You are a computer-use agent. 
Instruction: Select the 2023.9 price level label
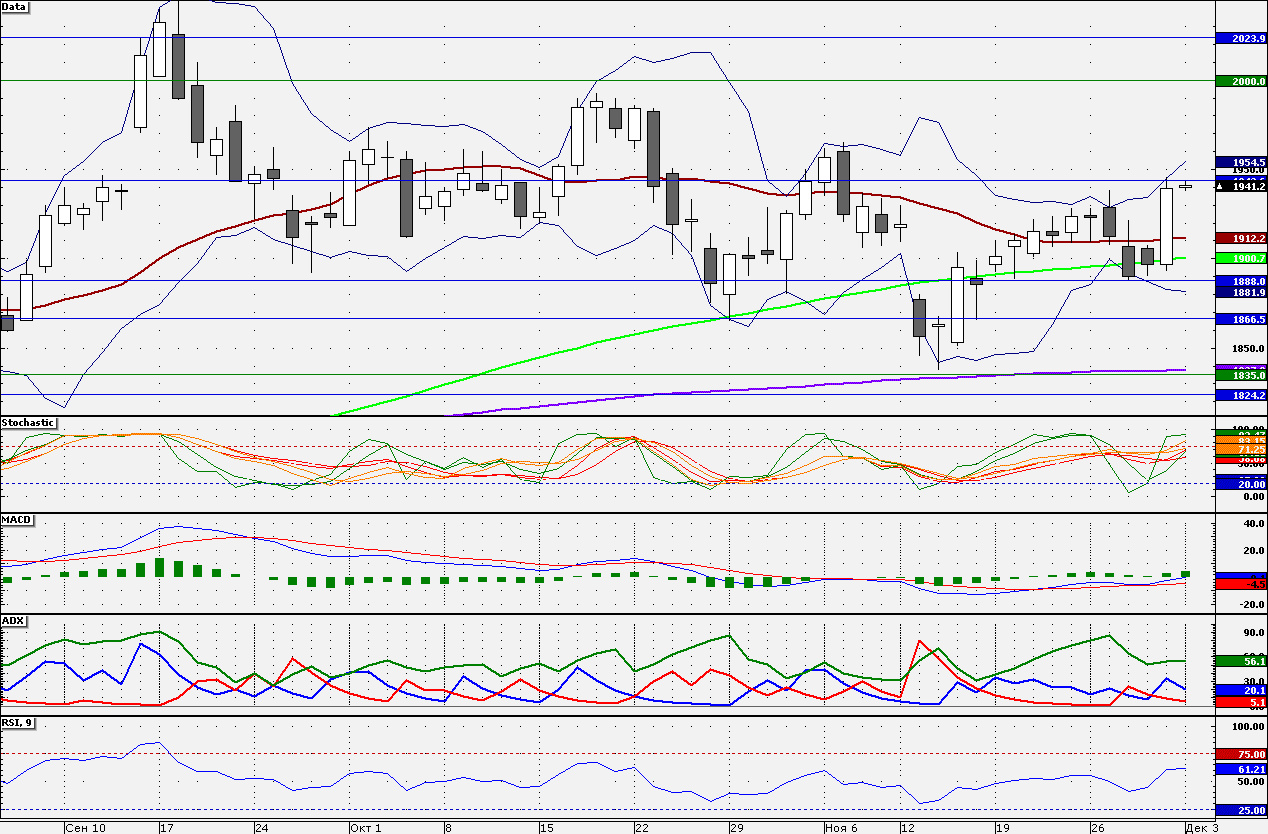tap(1242, 38)
